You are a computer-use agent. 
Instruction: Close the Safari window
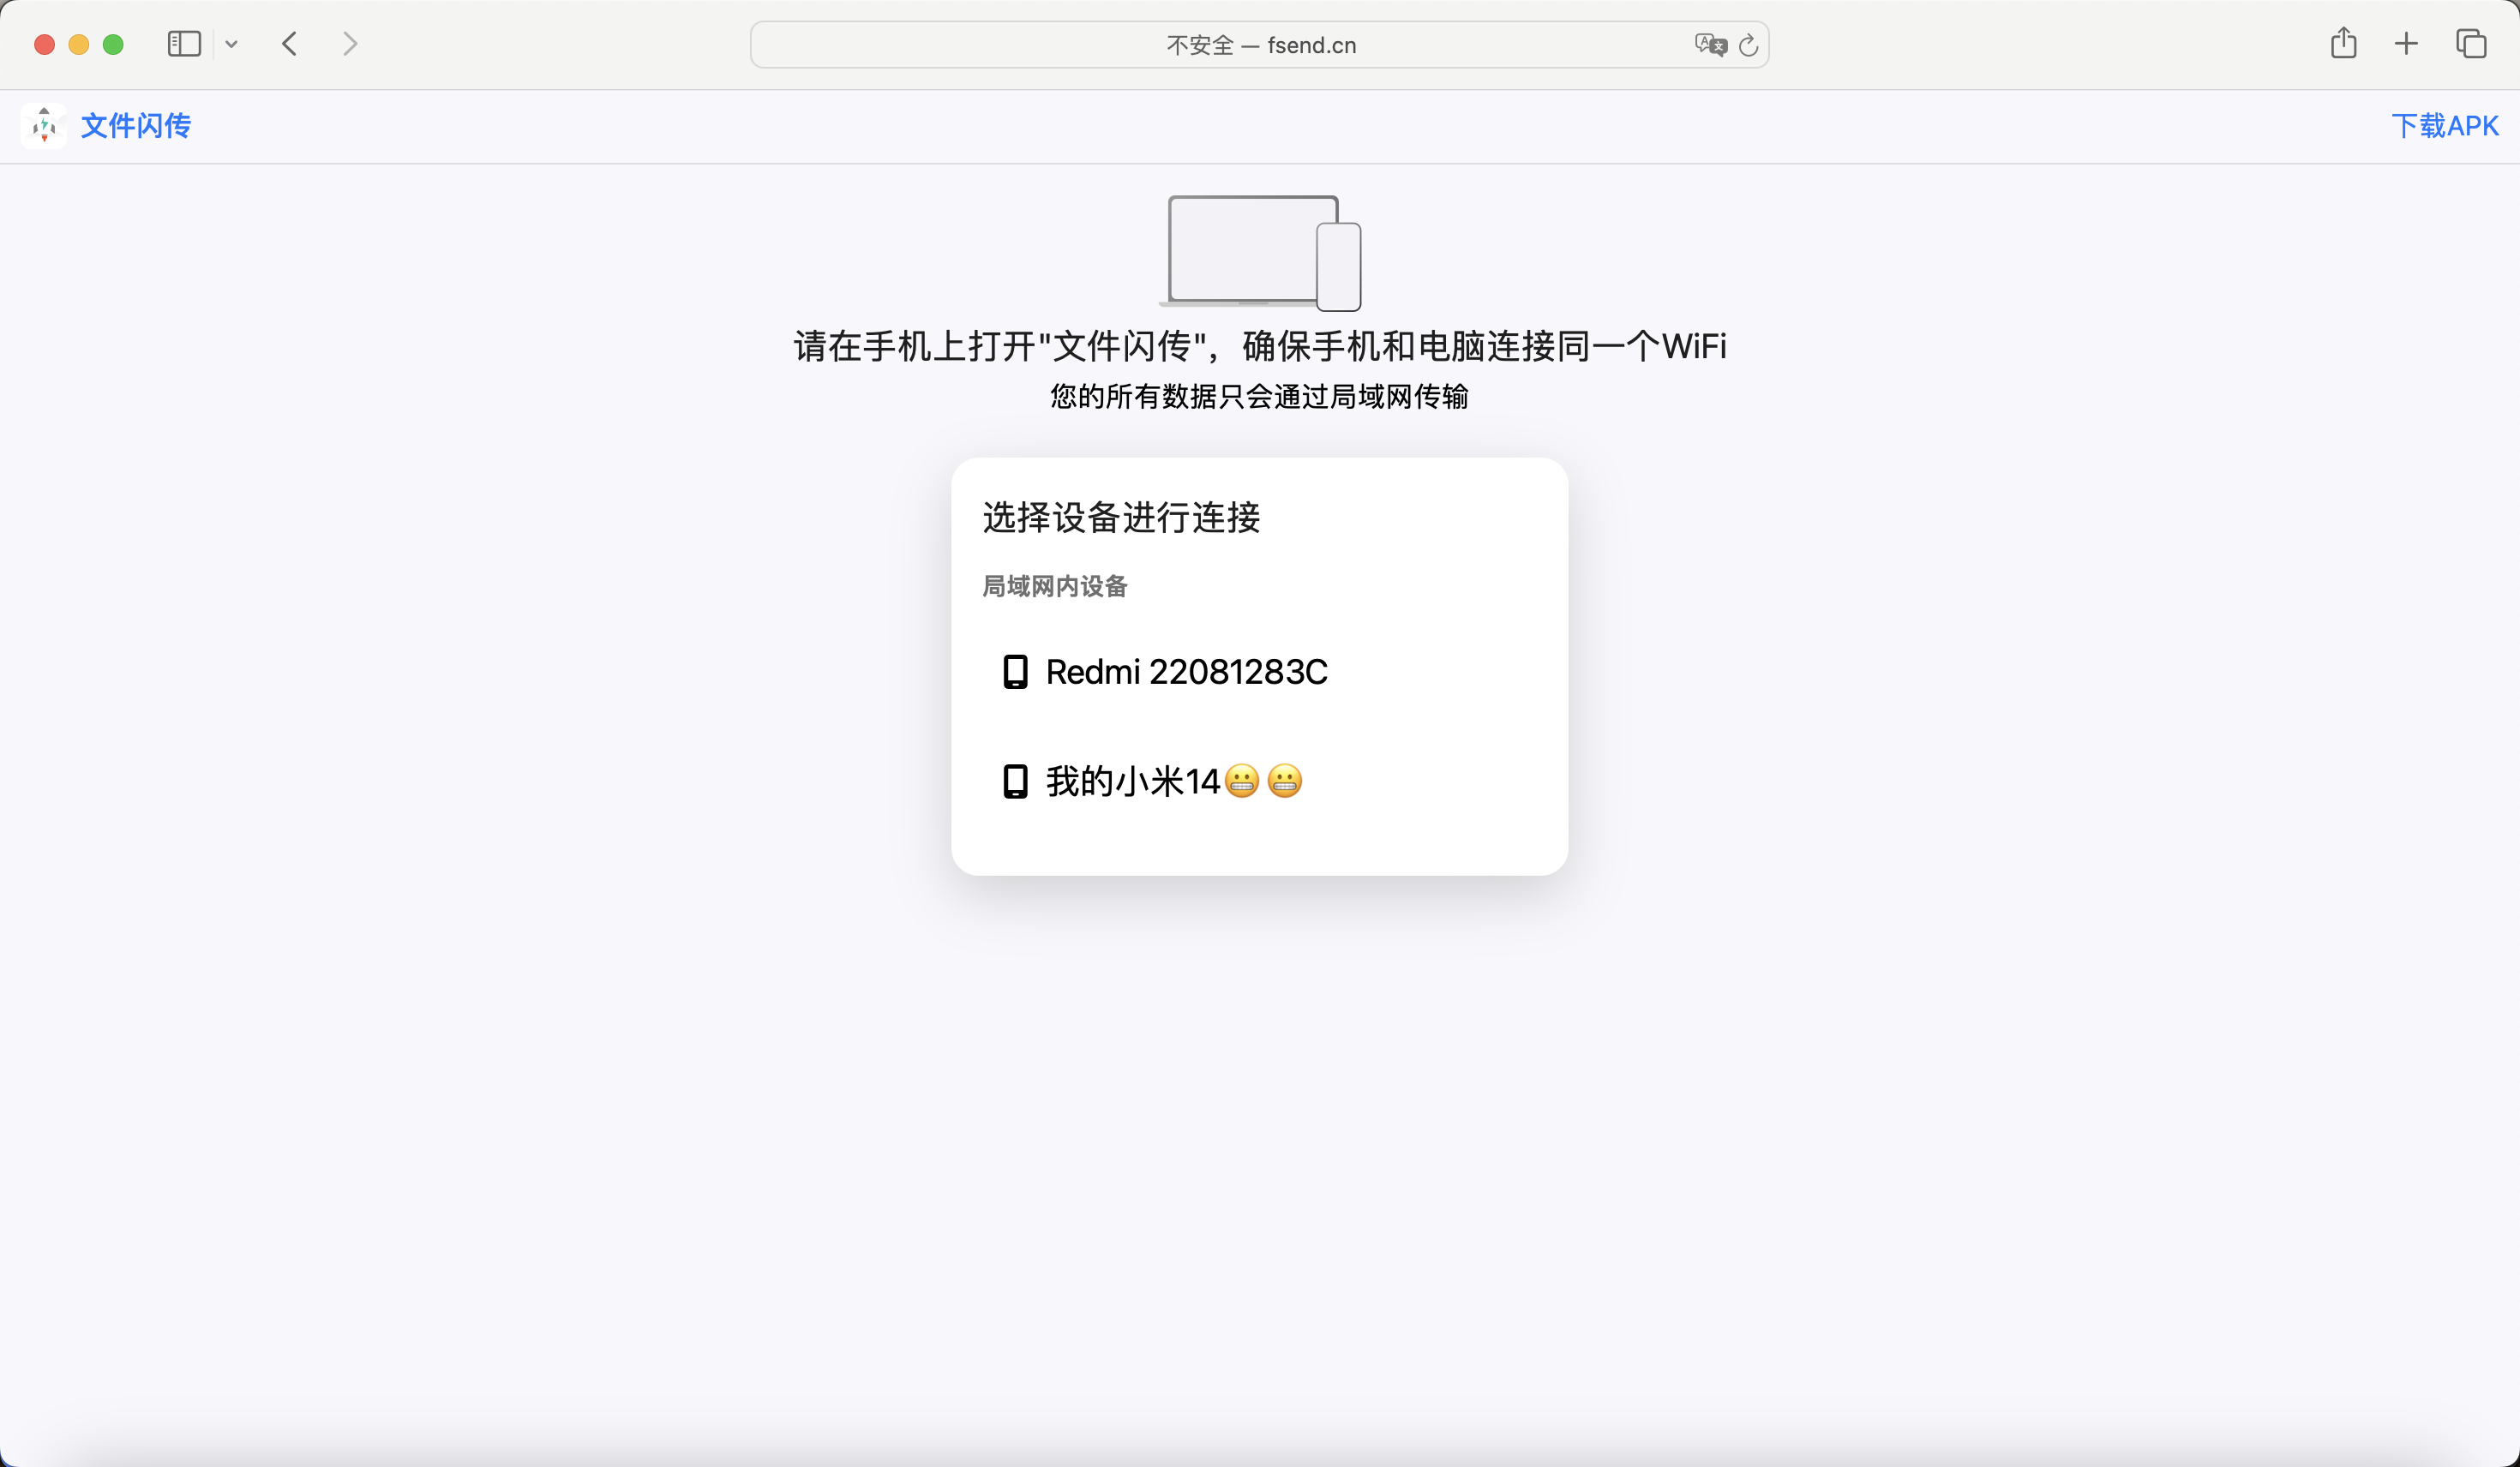pyautogui.click(x=44, y=44)
